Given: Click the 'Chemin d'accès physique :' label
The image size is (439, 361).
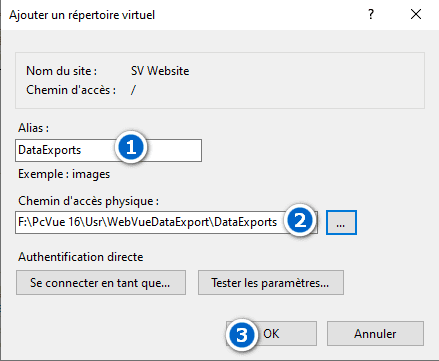Looking at the screenshot, I should tap(88, 201).
